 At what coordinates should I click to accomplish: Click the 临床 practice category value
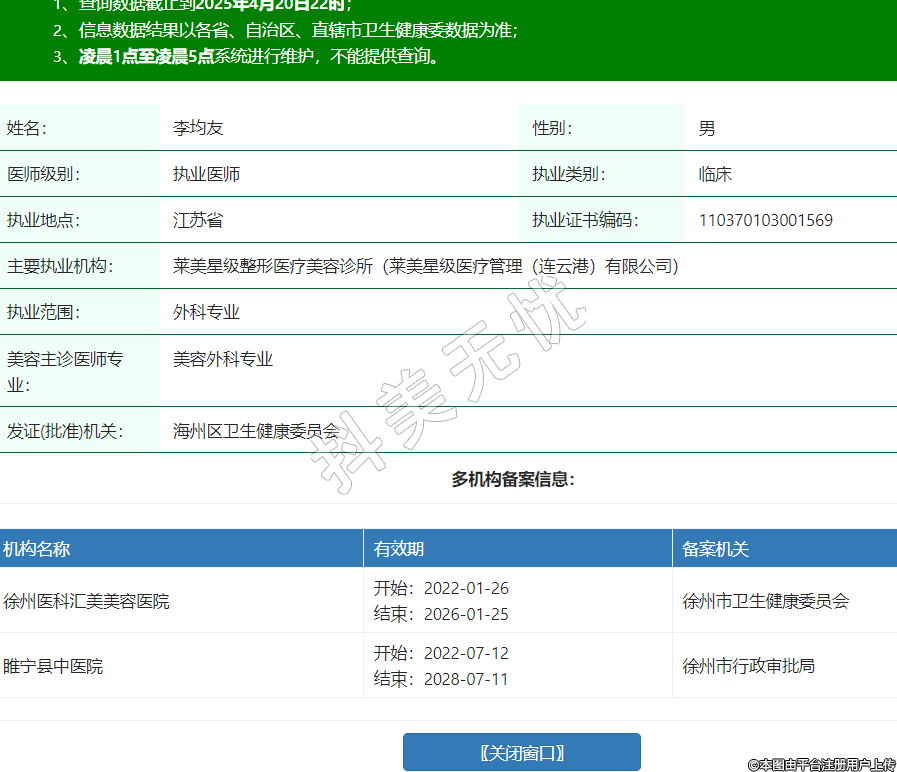[715, 174]
